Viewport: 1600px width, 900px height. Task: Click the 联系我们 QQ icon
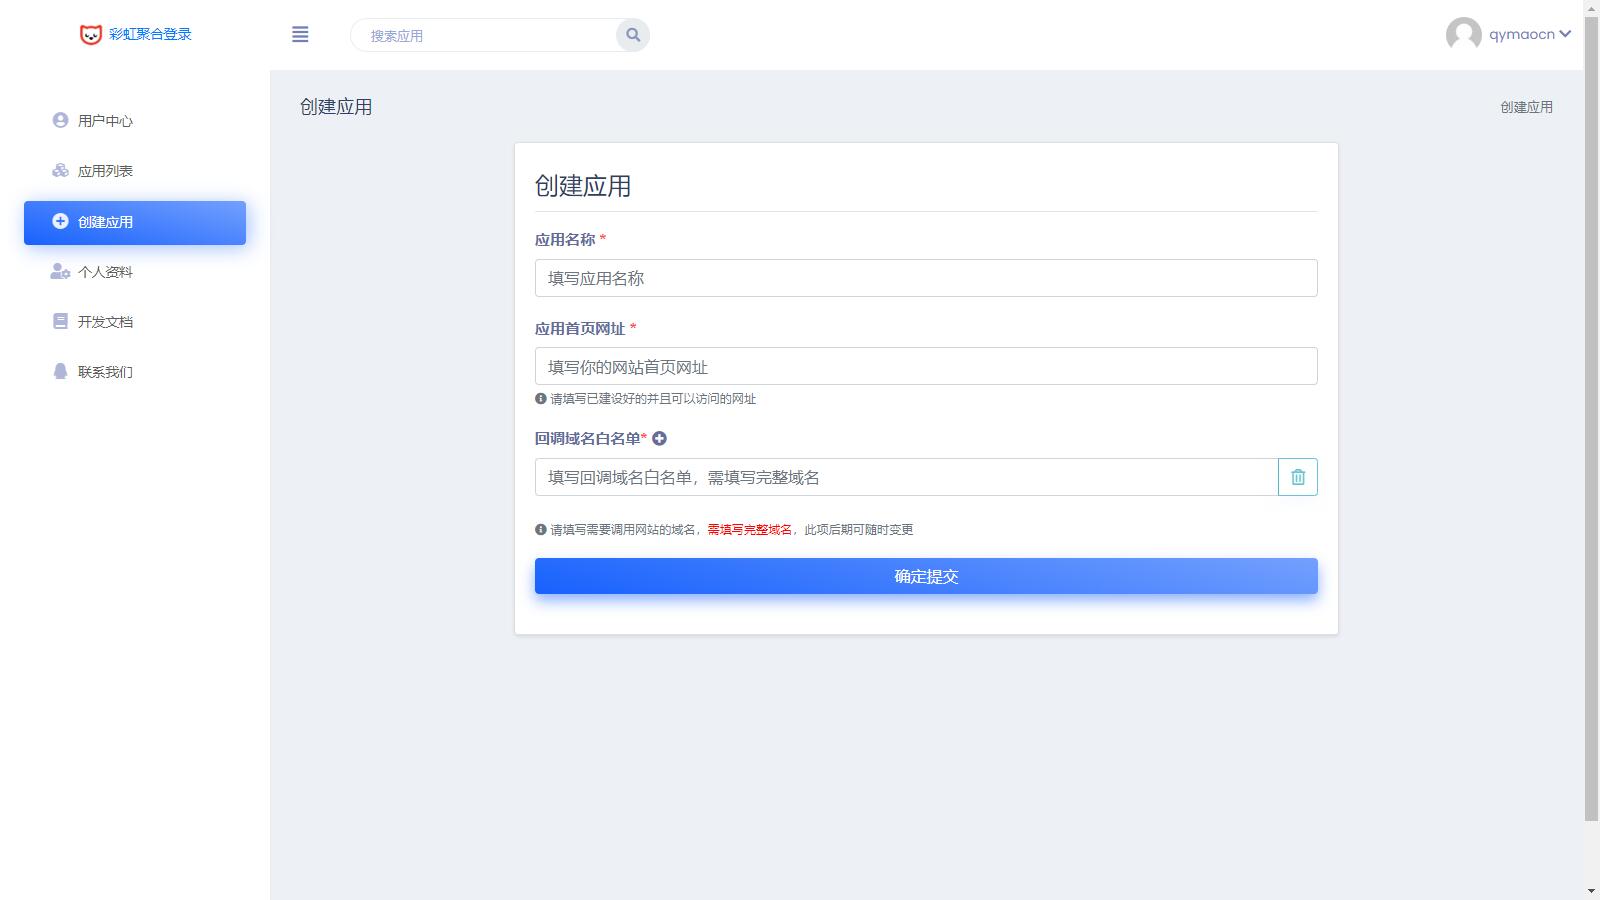click(60, 371)
